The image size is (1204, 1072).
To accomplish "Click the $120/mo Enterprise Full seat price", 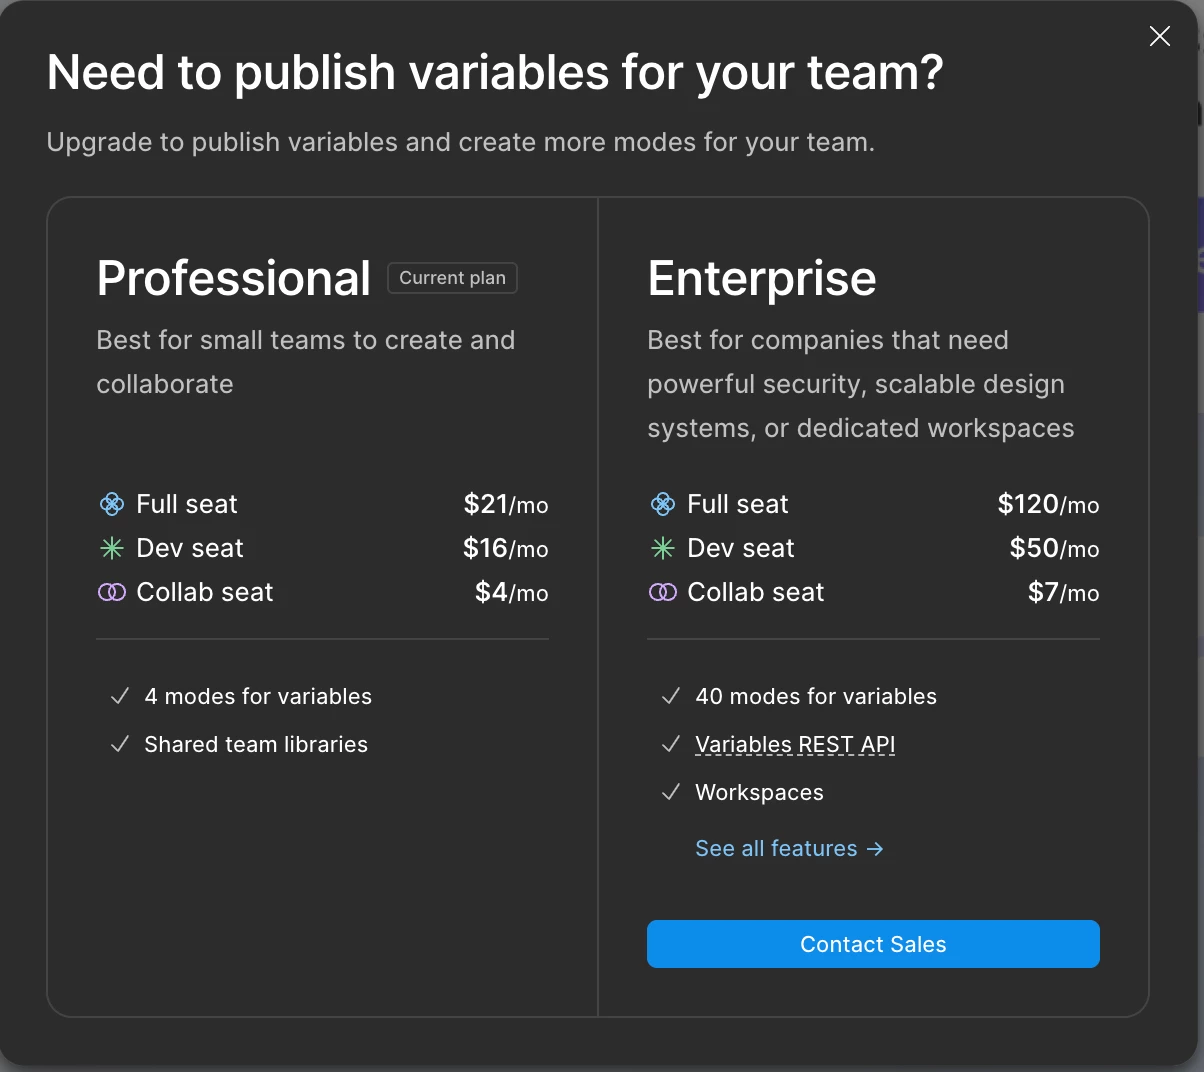I will click(x=1048, y=504).
